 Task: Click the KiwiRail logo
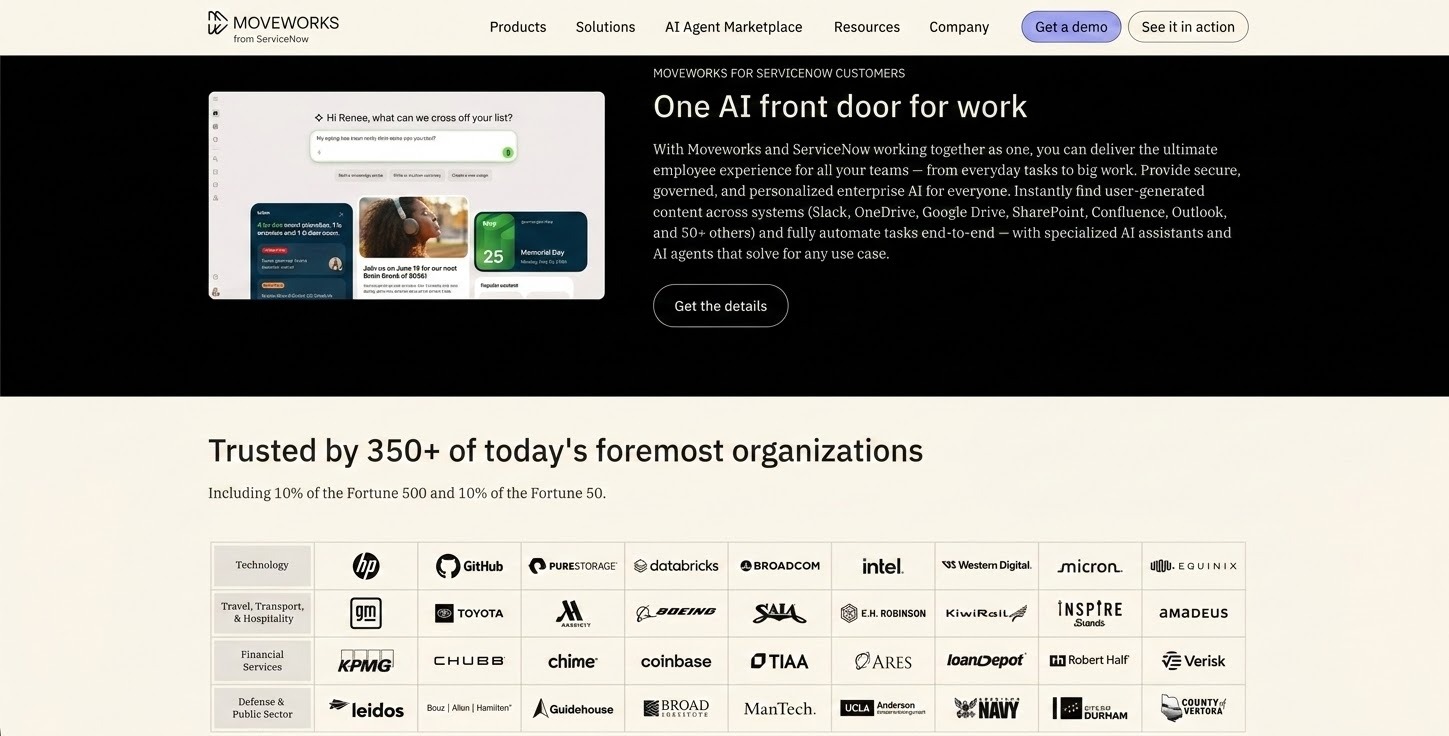point(986,613)
